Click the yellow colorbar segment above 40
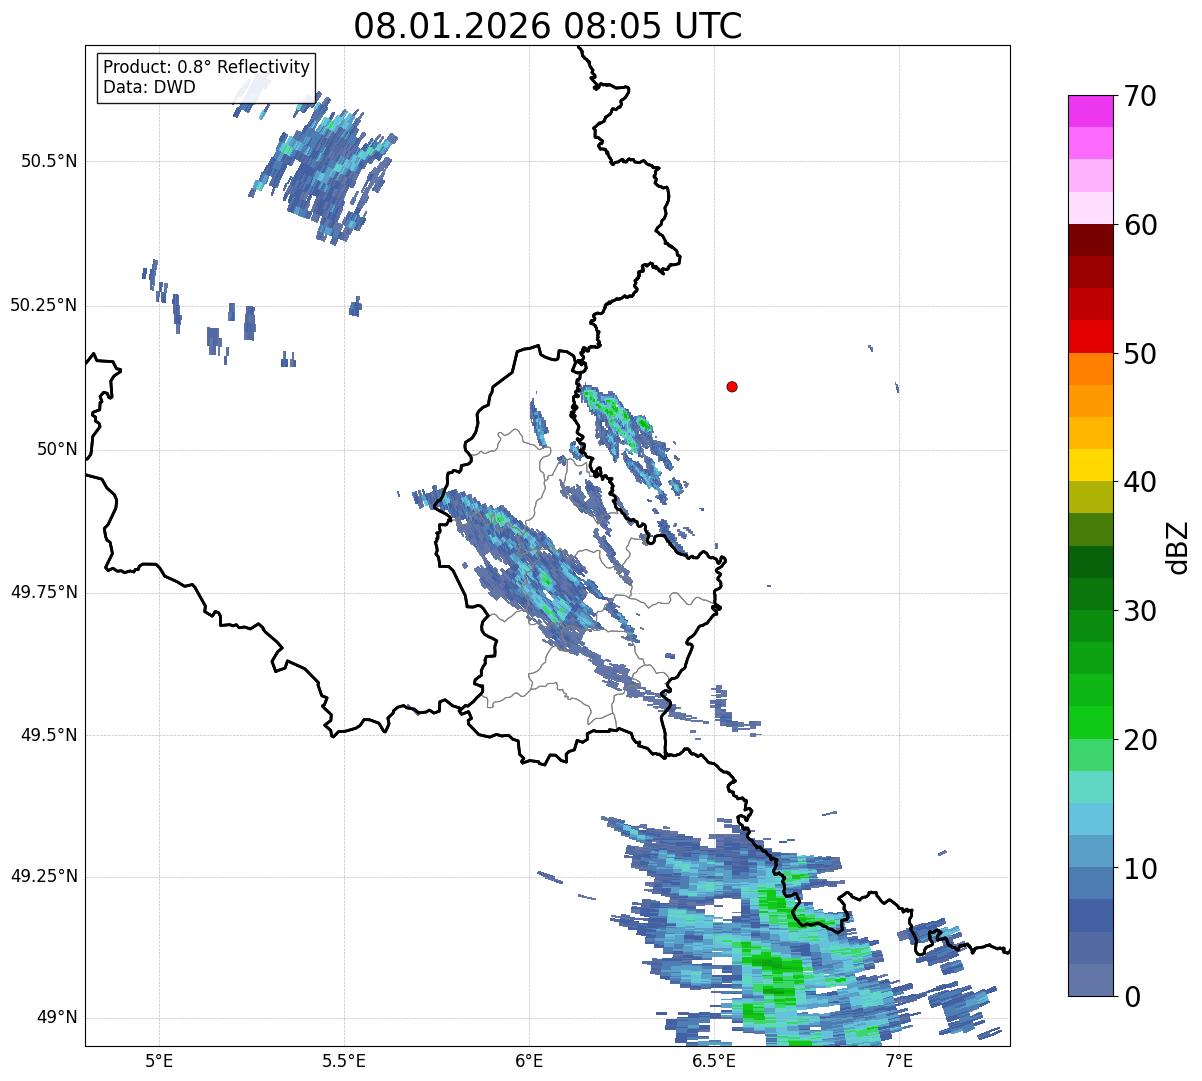Image resolution: width=1202 pixels, height=1081 pixels. tap(1090, 466)
